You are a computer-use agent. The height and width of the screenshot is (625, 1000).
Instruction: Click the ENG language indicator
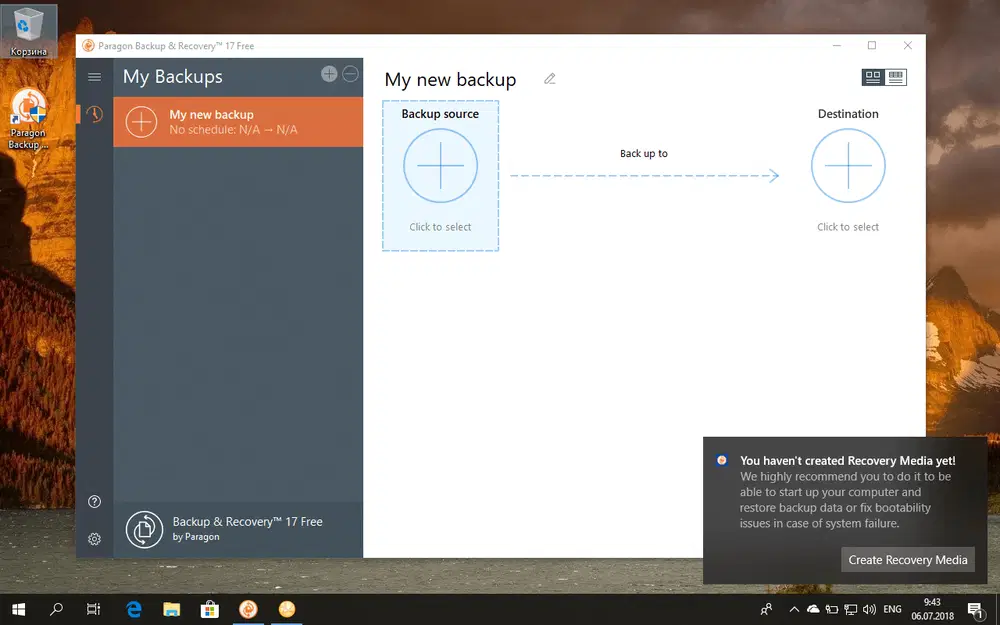pyautogui.click(x=892, y=610)
